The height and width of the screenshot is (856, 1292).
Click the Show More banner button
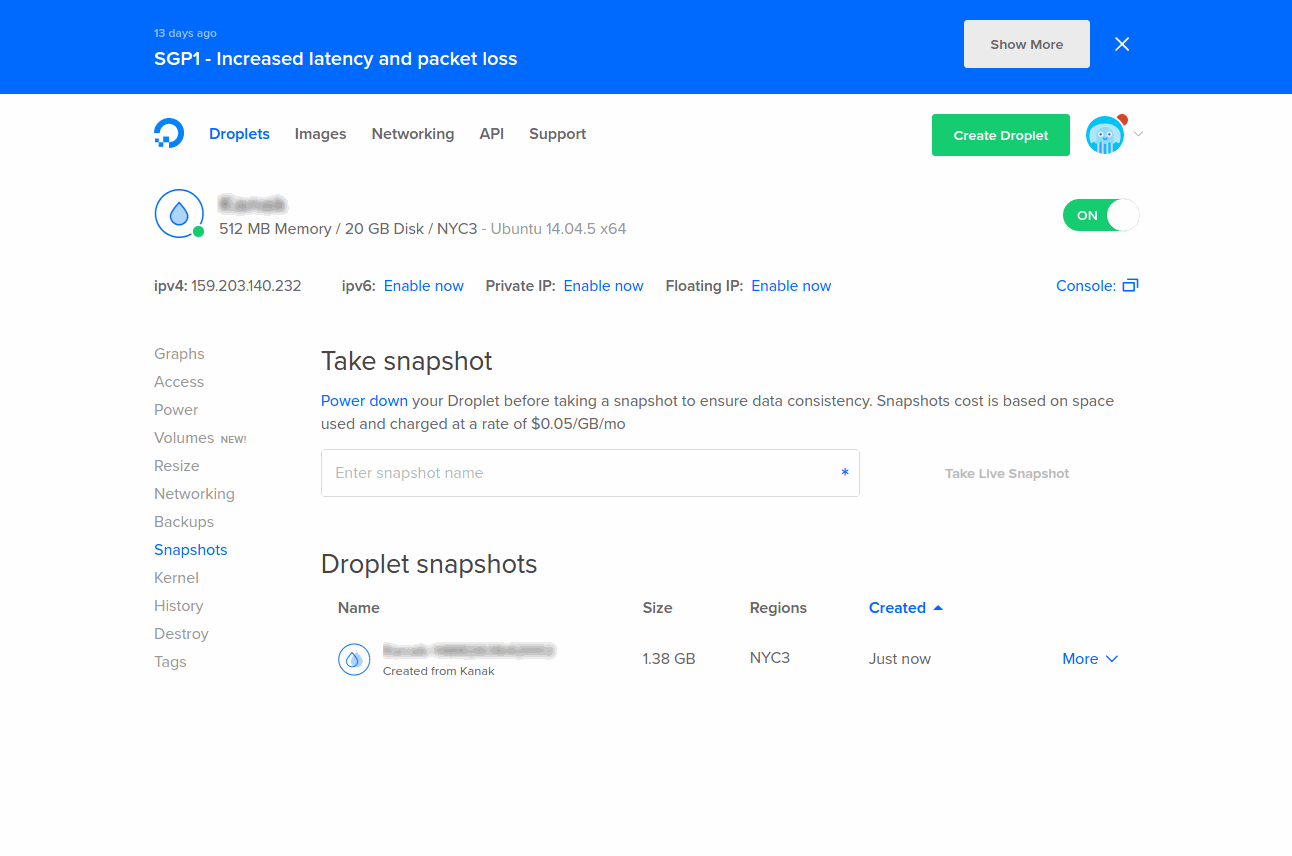pyautogui.click(x=1027, y=44)
